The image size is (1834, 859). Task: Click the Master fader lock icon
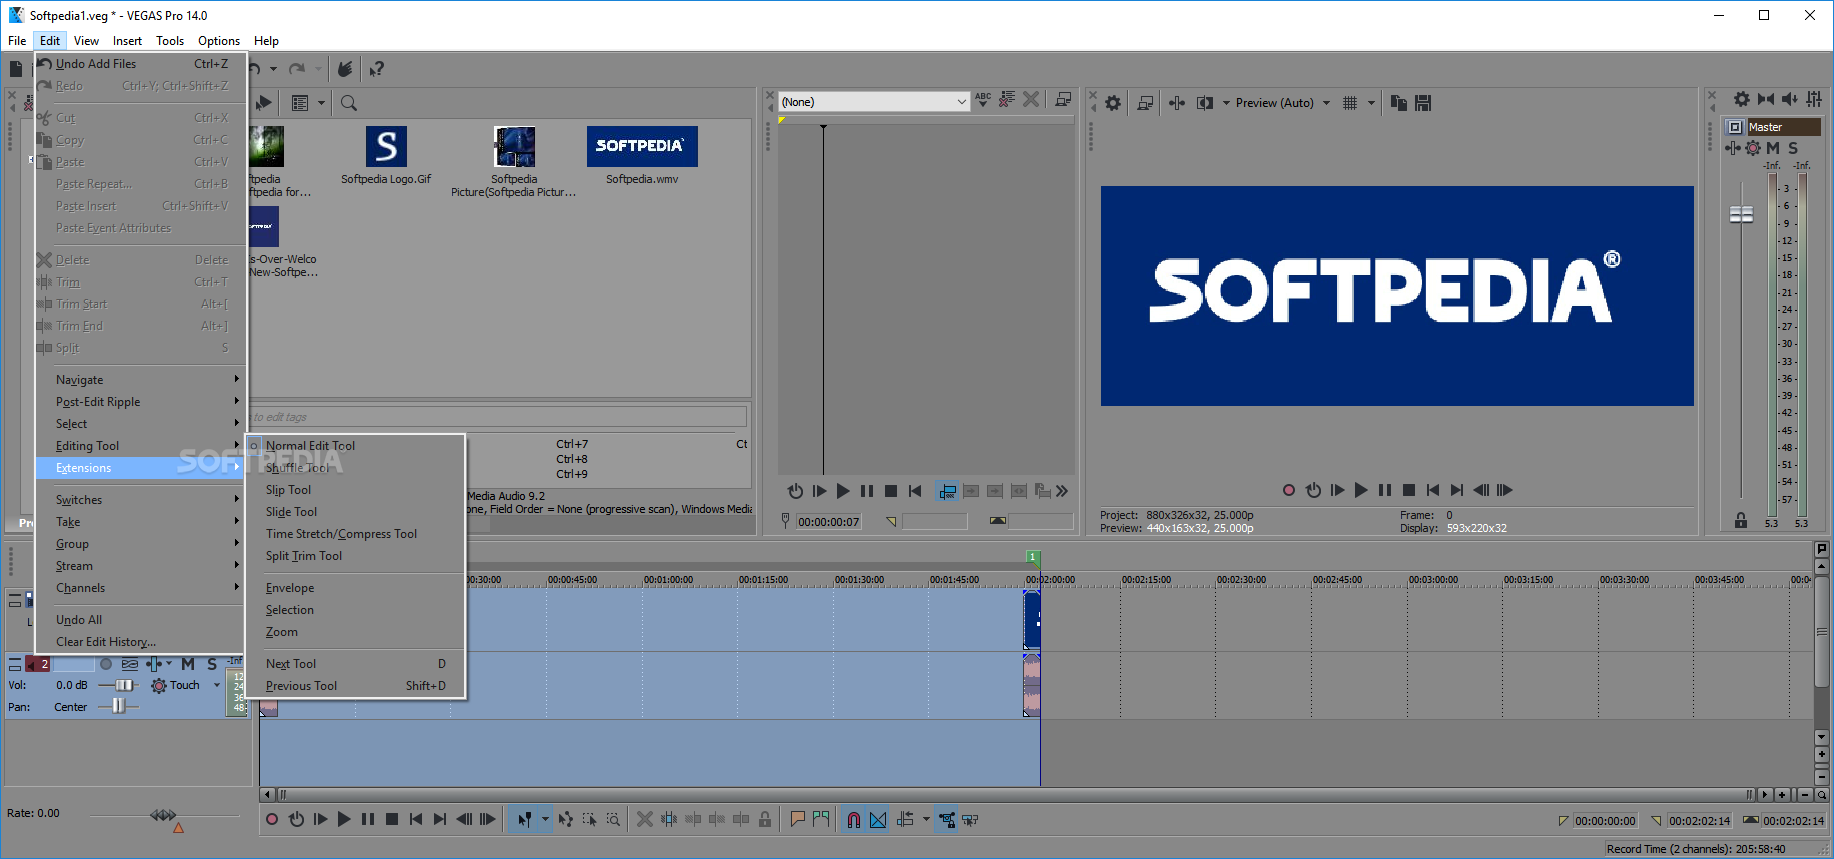coord(1741,521)
